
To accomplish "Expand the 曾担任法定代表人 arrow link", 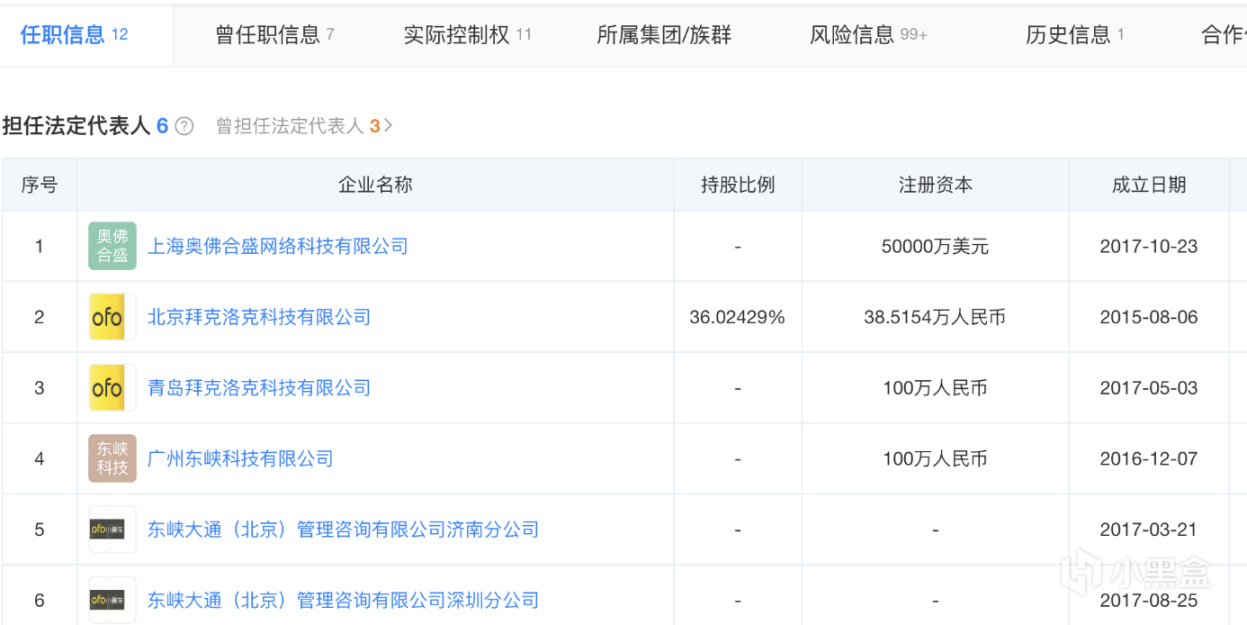I will click(388, 126).
